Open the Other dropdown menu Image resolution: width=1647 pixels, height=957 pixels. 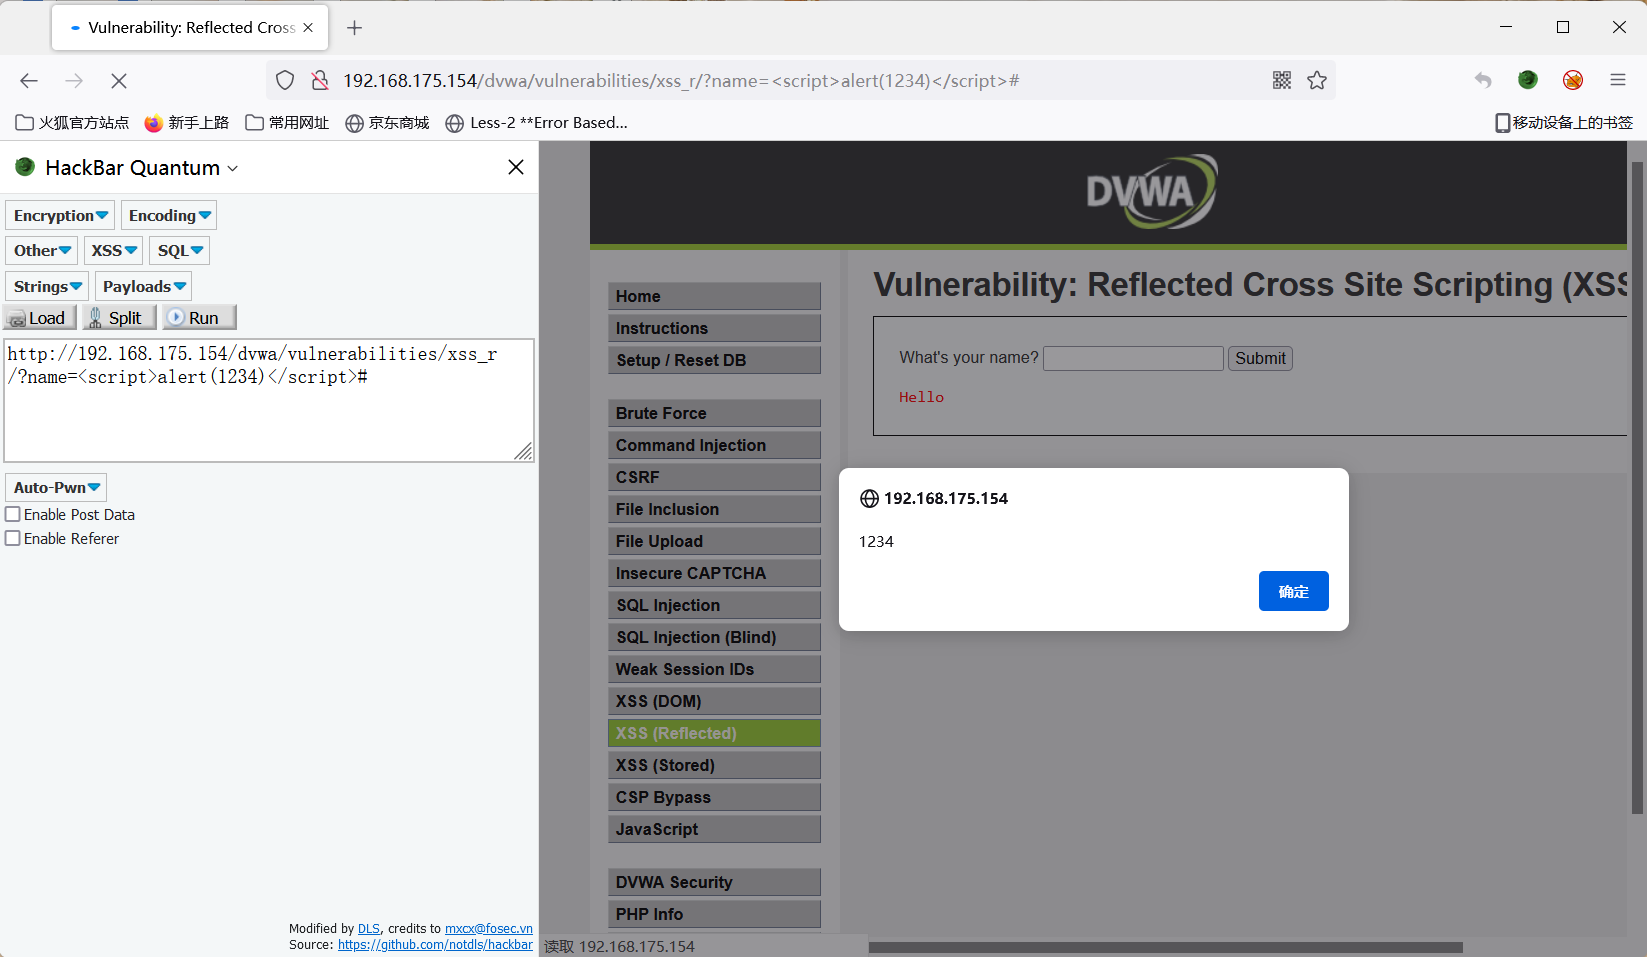tap(42, 250)
